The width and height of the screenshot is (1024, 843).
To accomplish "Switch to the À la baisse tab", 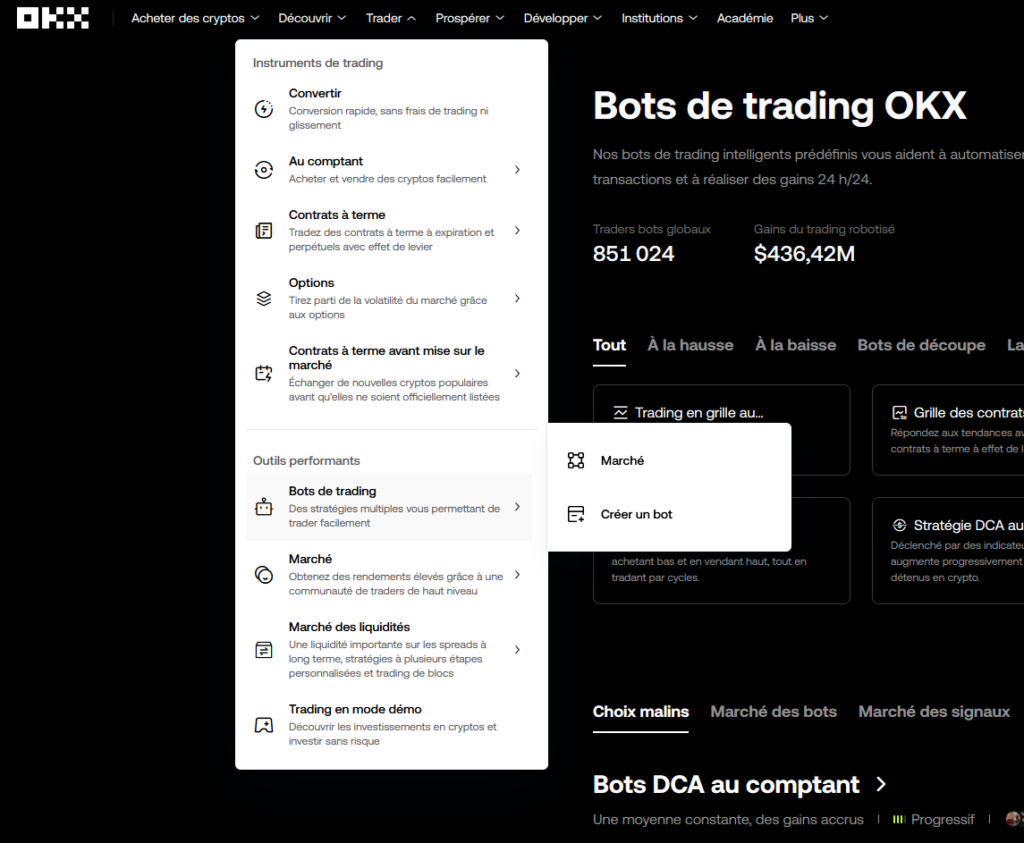I will [x=795, y=345].
